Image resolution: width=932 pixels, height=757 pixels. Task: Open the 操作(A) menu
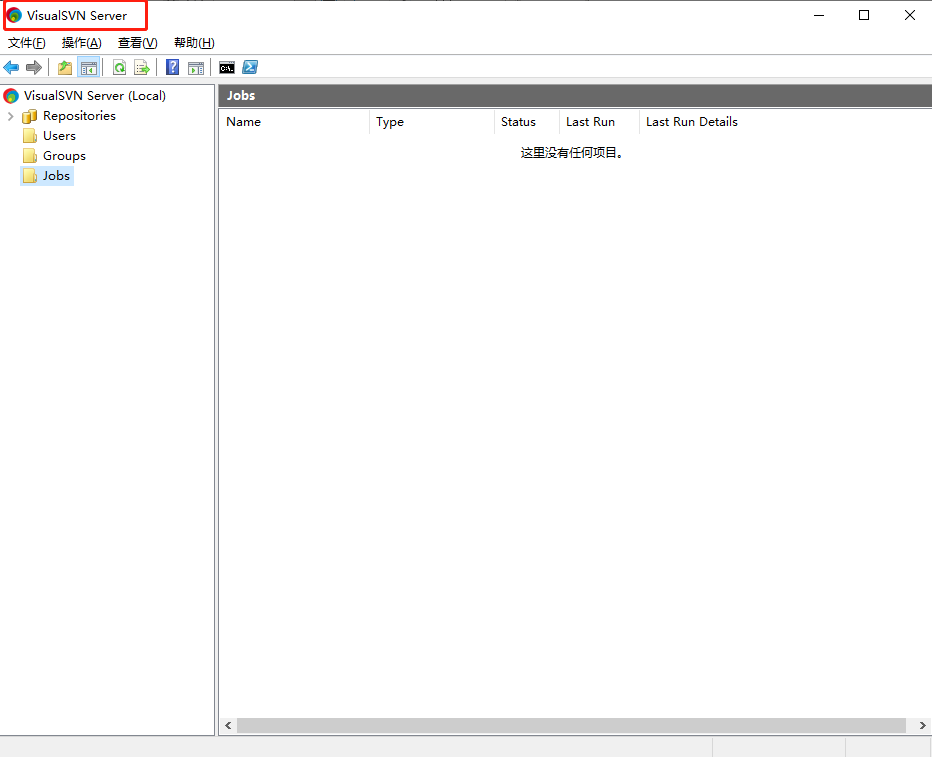[x=81, y=43]
